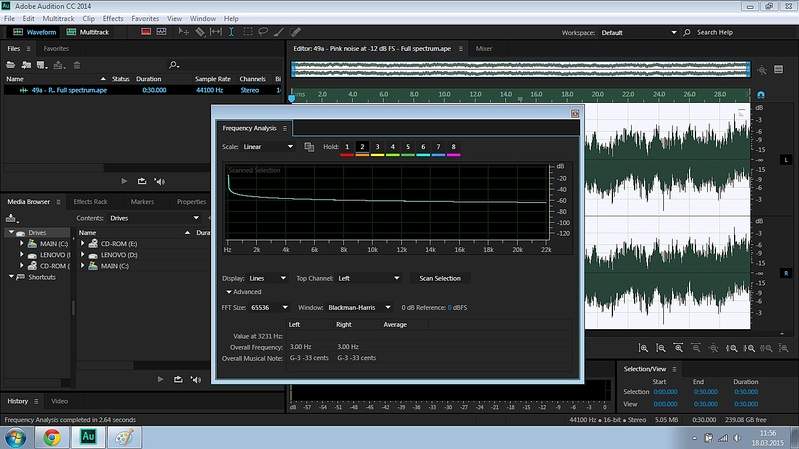The height and width of the screenshot is (449, 799).
Task: Click the Scan Selection button
Action: (440, 278)
